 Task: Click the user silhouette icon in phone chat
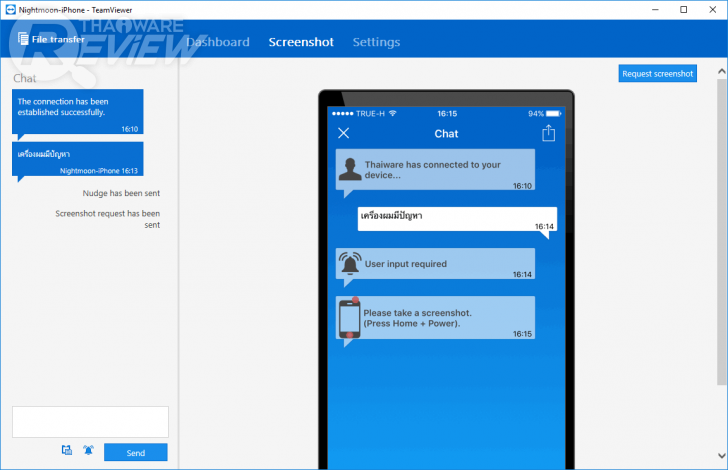349,169
